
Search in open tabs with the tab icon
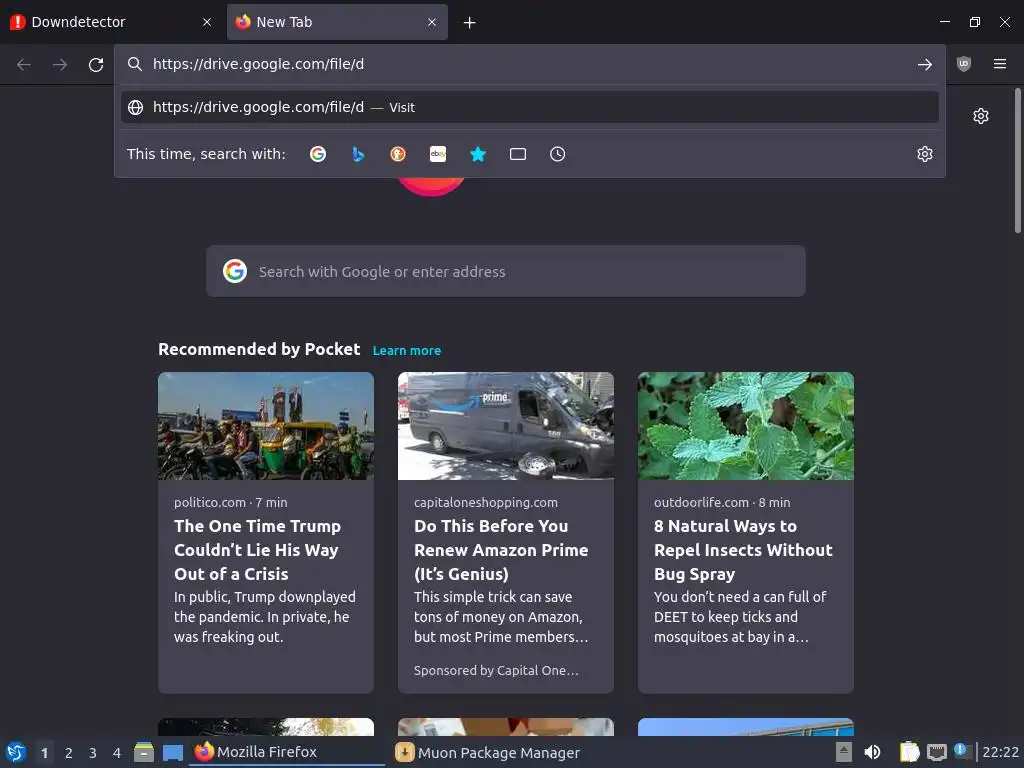[518, 154]
